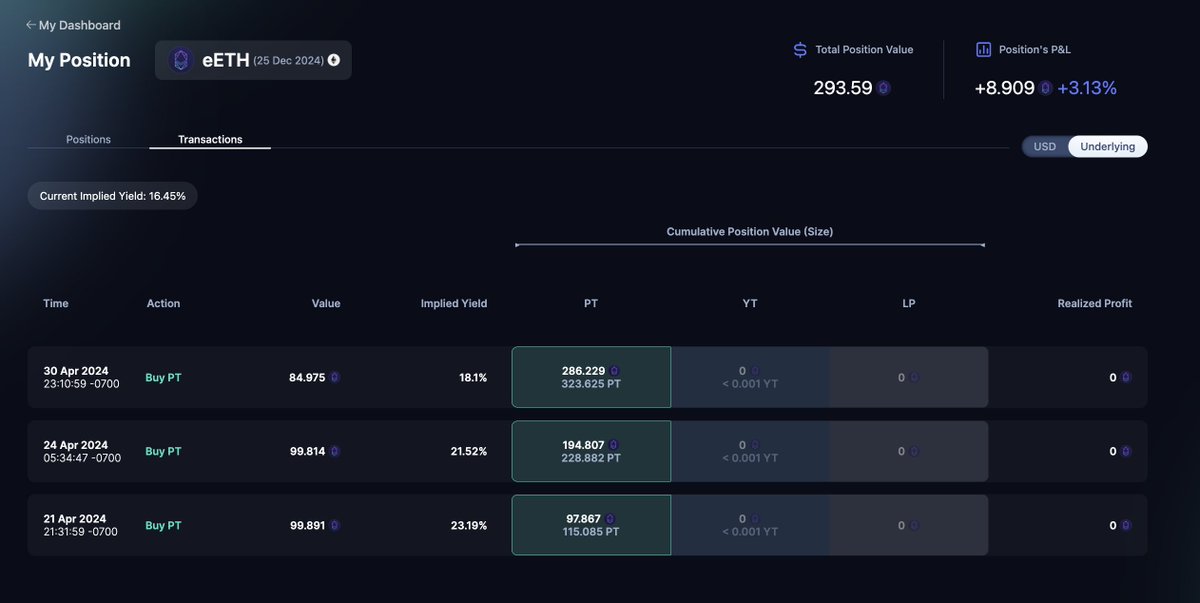This screenshot has height=603, width=1200.
Task: Click the YT cell in the 30 Apr row
Action: coord(750,377)
